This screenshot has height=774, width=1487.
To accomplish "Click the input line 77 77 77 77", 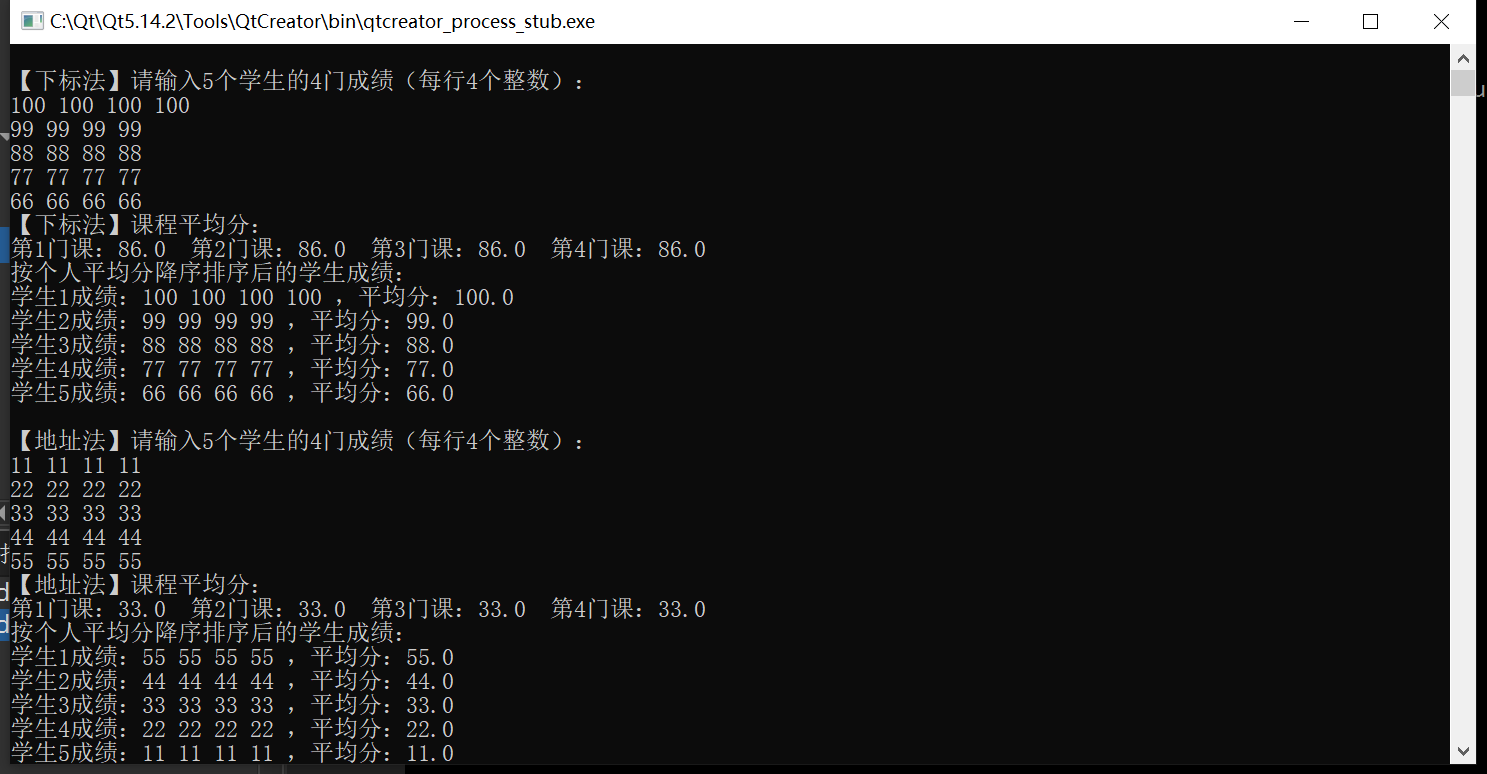I will 76,177.
